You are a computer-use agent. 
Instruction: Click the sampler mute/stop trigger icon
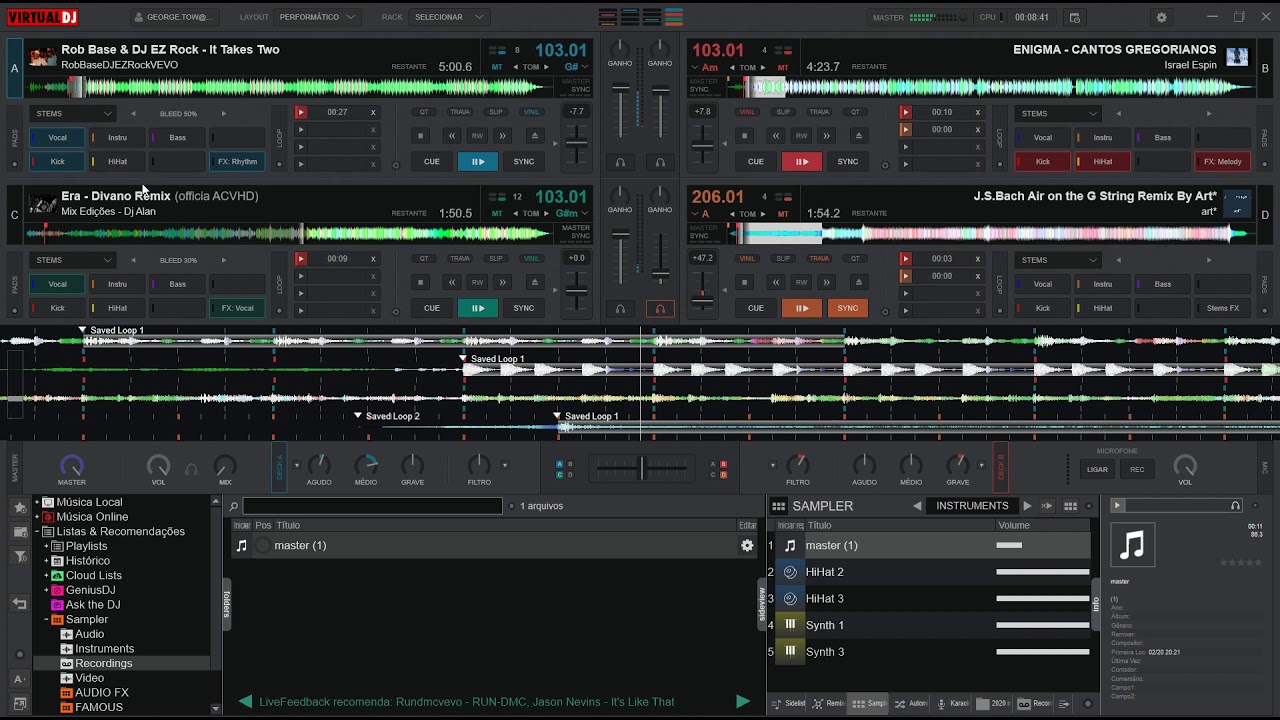[1047, 506]
